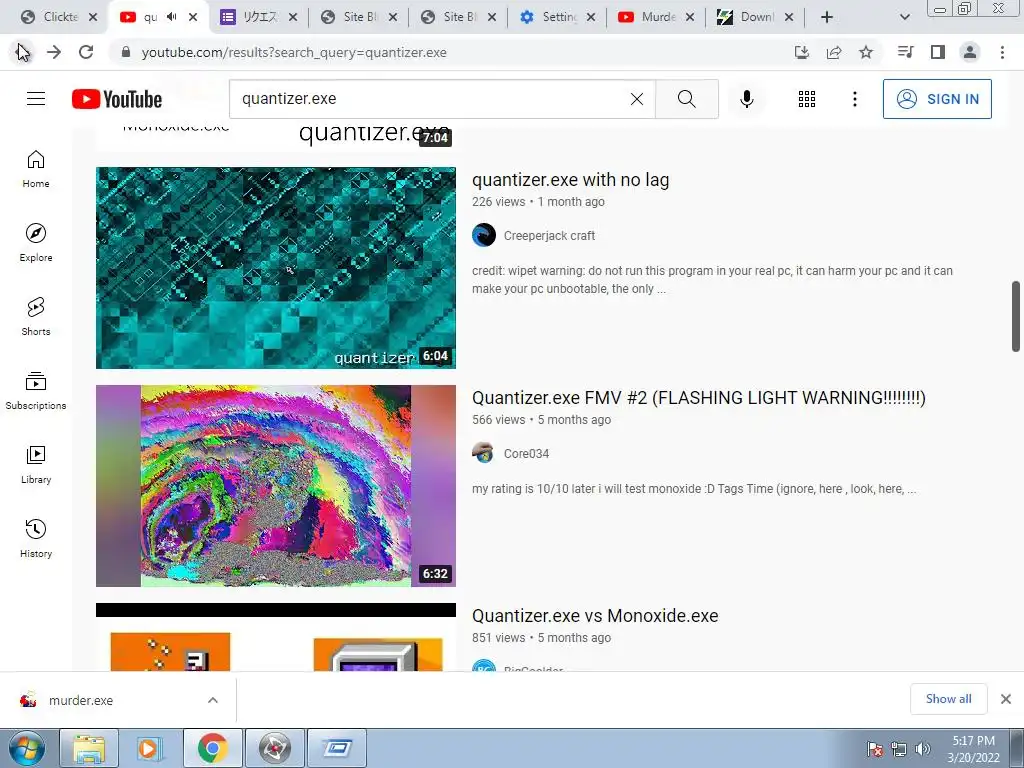Click the teal quantizer video thumbnail
1024x768 pixels.
276,268
